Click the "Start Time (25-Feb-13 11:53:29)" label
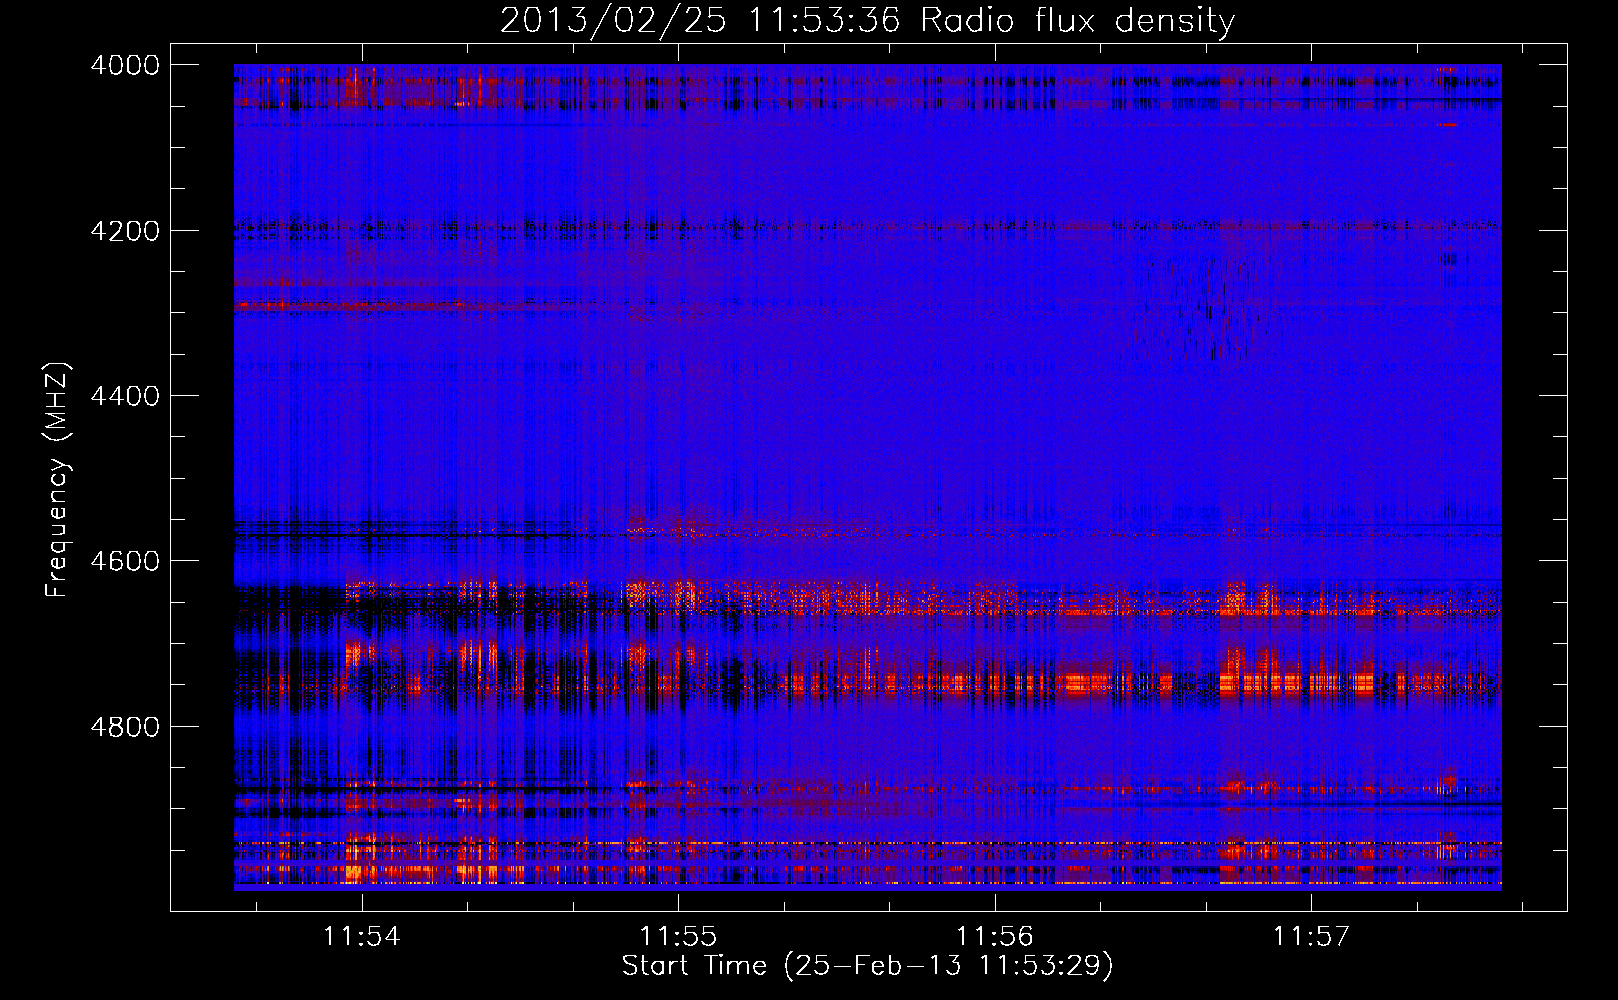Screen dimensions: 1618x1000 pos(867,966)
